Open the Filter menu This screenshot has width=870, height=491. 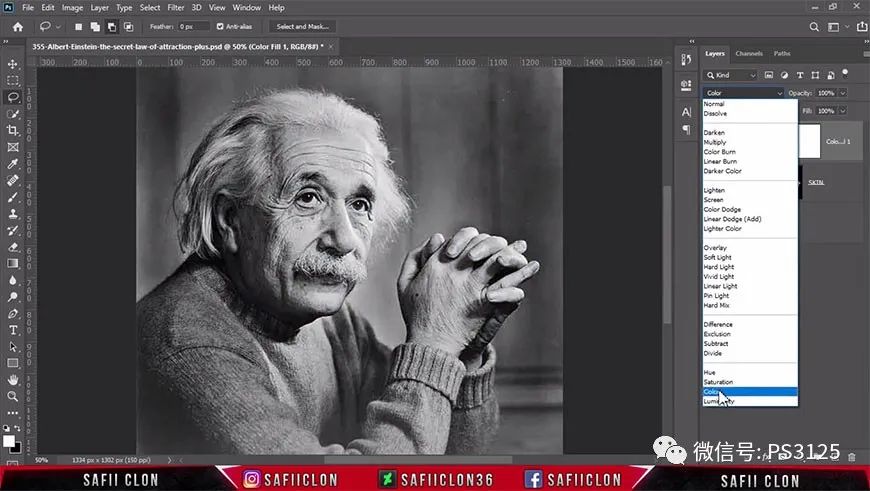pos(176,8)
